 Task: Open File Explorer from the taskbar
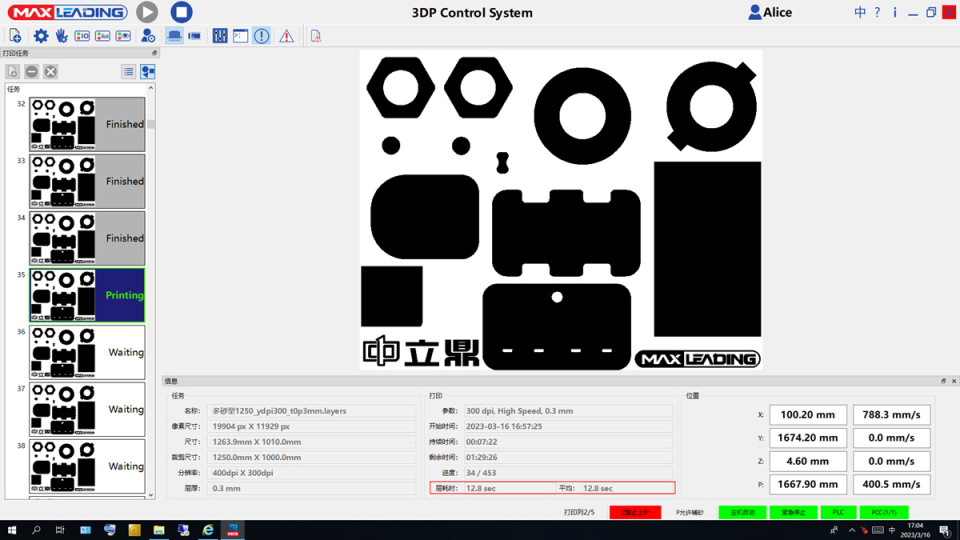(159, 530)
